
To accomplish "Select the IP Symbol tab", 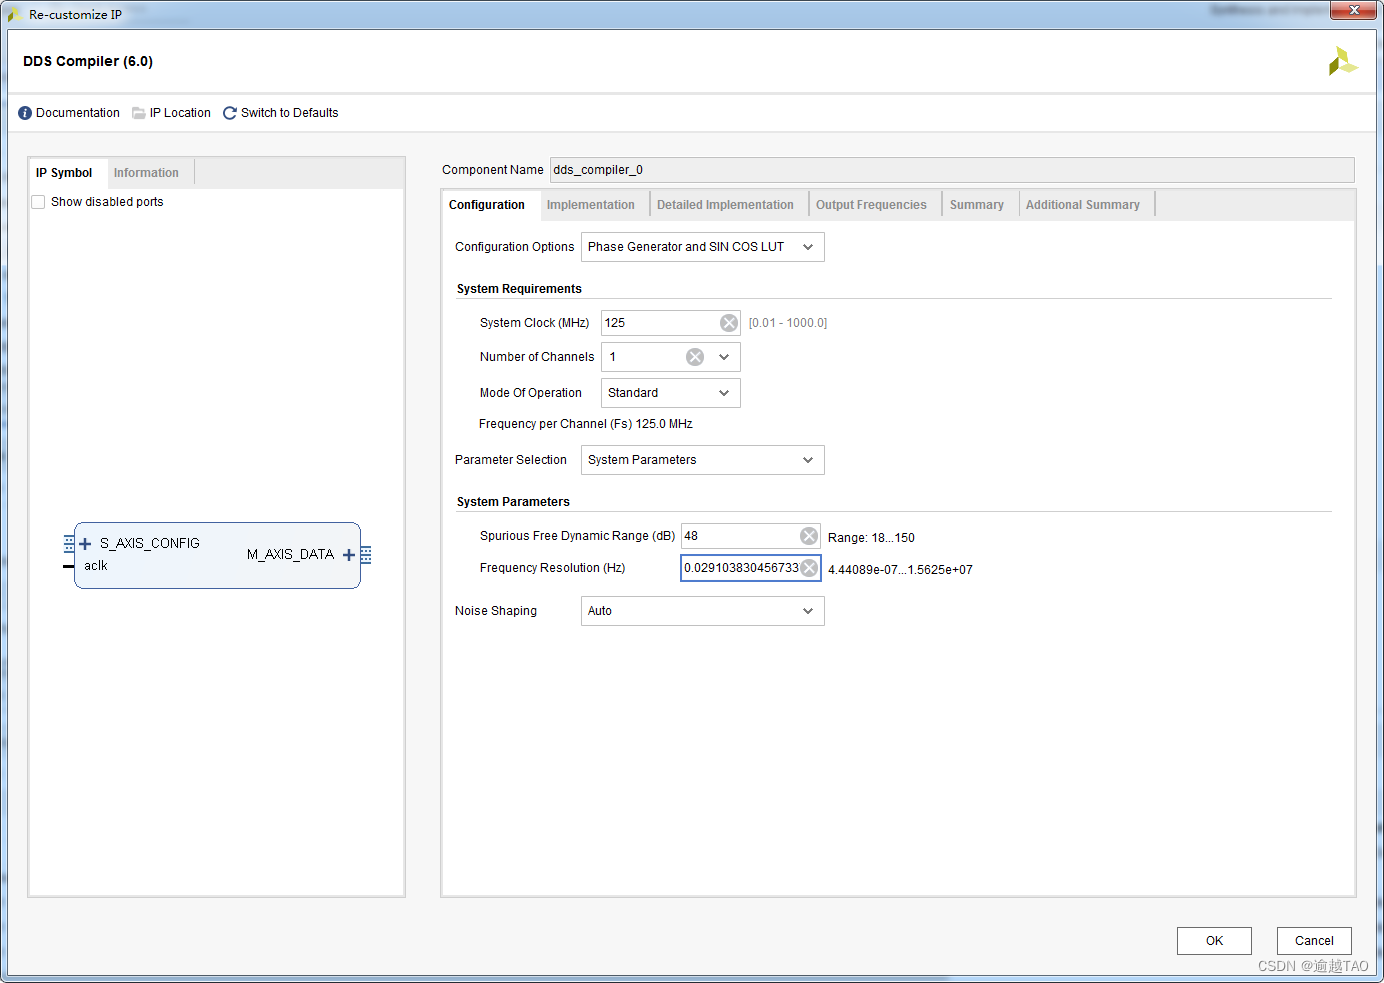I will point(64,173).
